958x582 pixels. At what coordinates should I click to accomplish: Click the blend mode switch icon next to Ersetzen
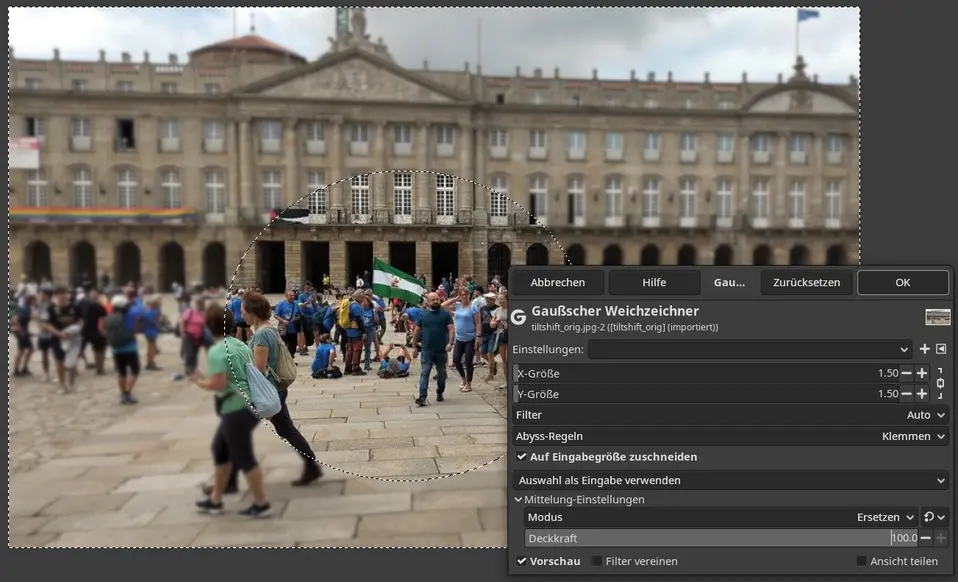click(934, 517)
